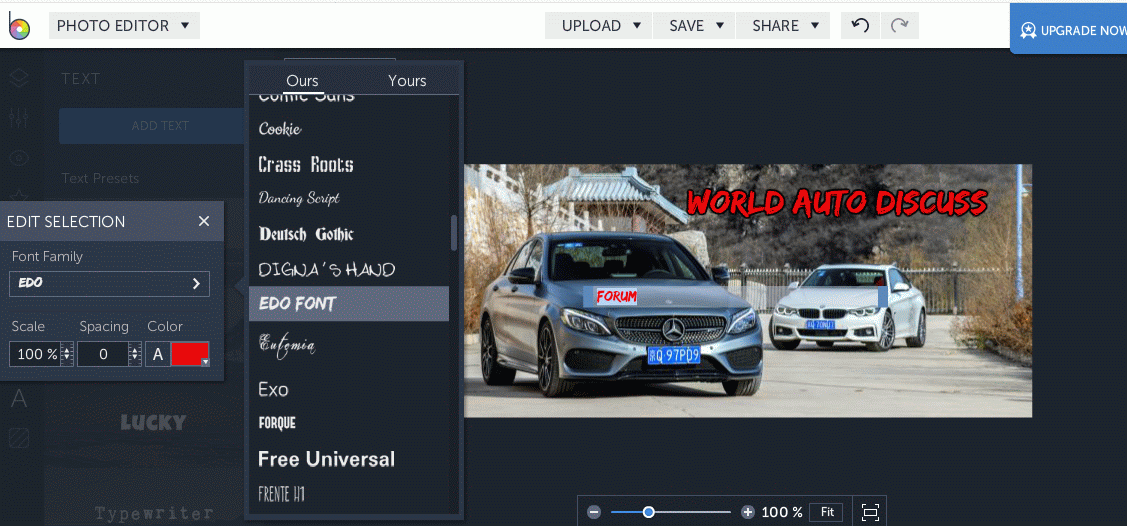Undo the last edit
Viewport: 1127px width, 526px height.
(x=860, y=26)
